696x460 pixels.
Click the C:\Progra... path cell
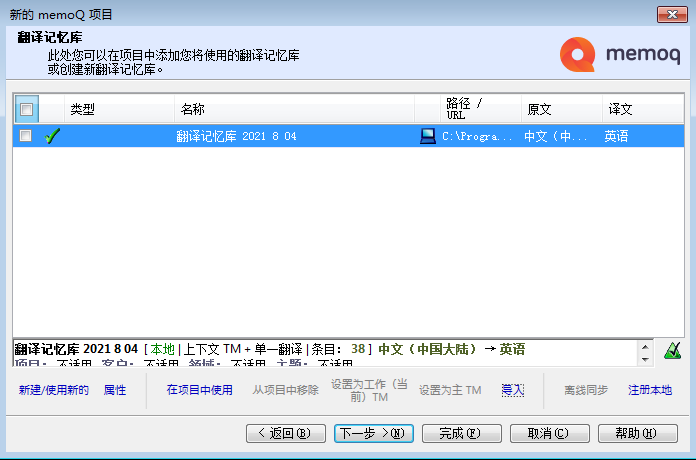477,136
